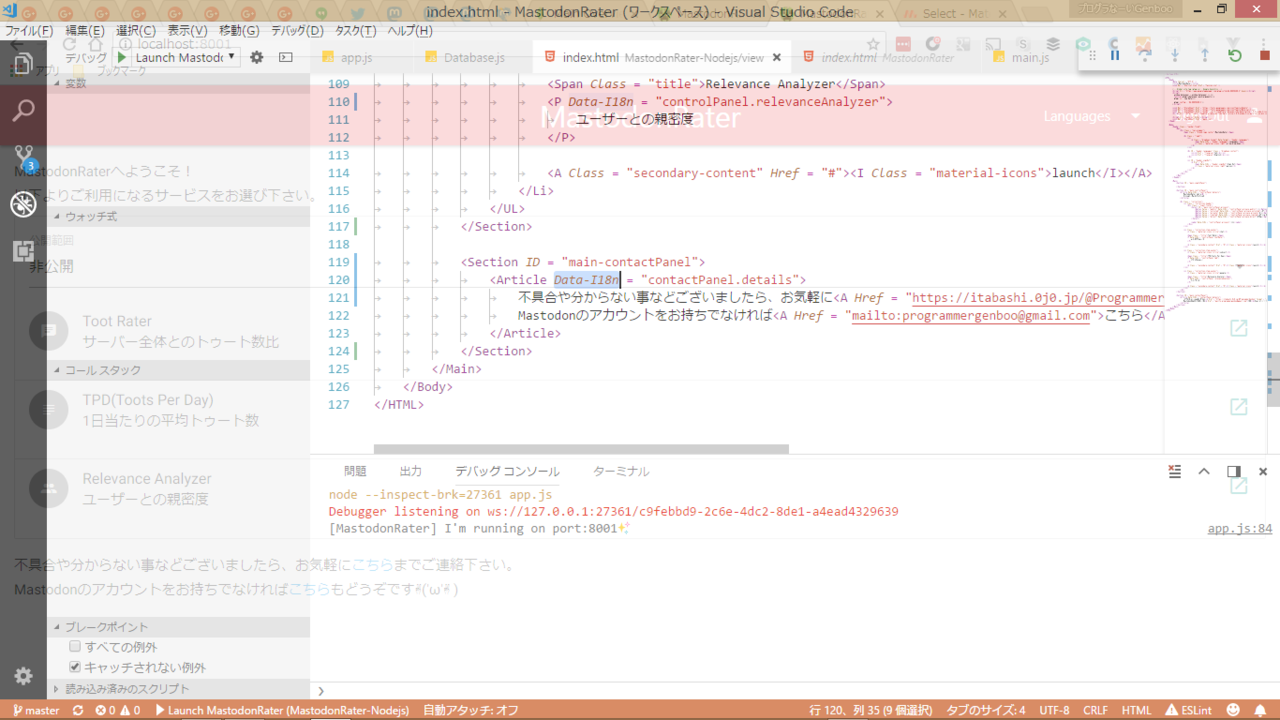Pause the debugger from debug toolbar
Screen dimensions: 1280x720
[x=1115, y=55]
